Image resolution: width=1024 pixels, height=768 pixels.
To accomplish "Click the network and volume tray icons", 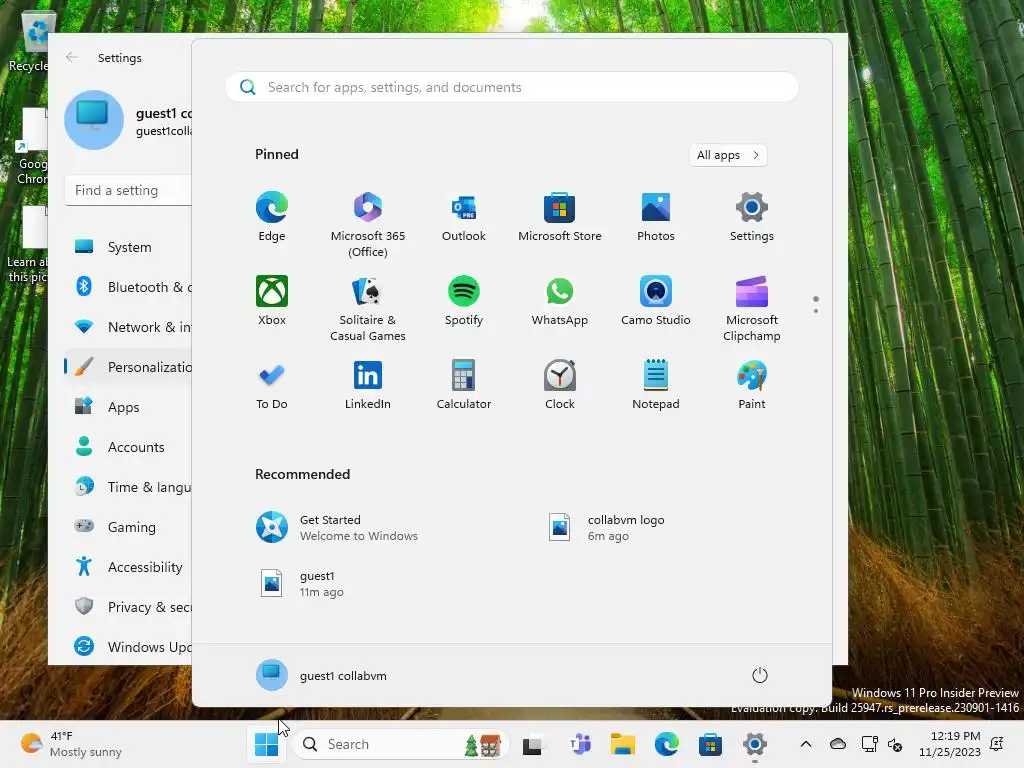I will coord(882,744).
